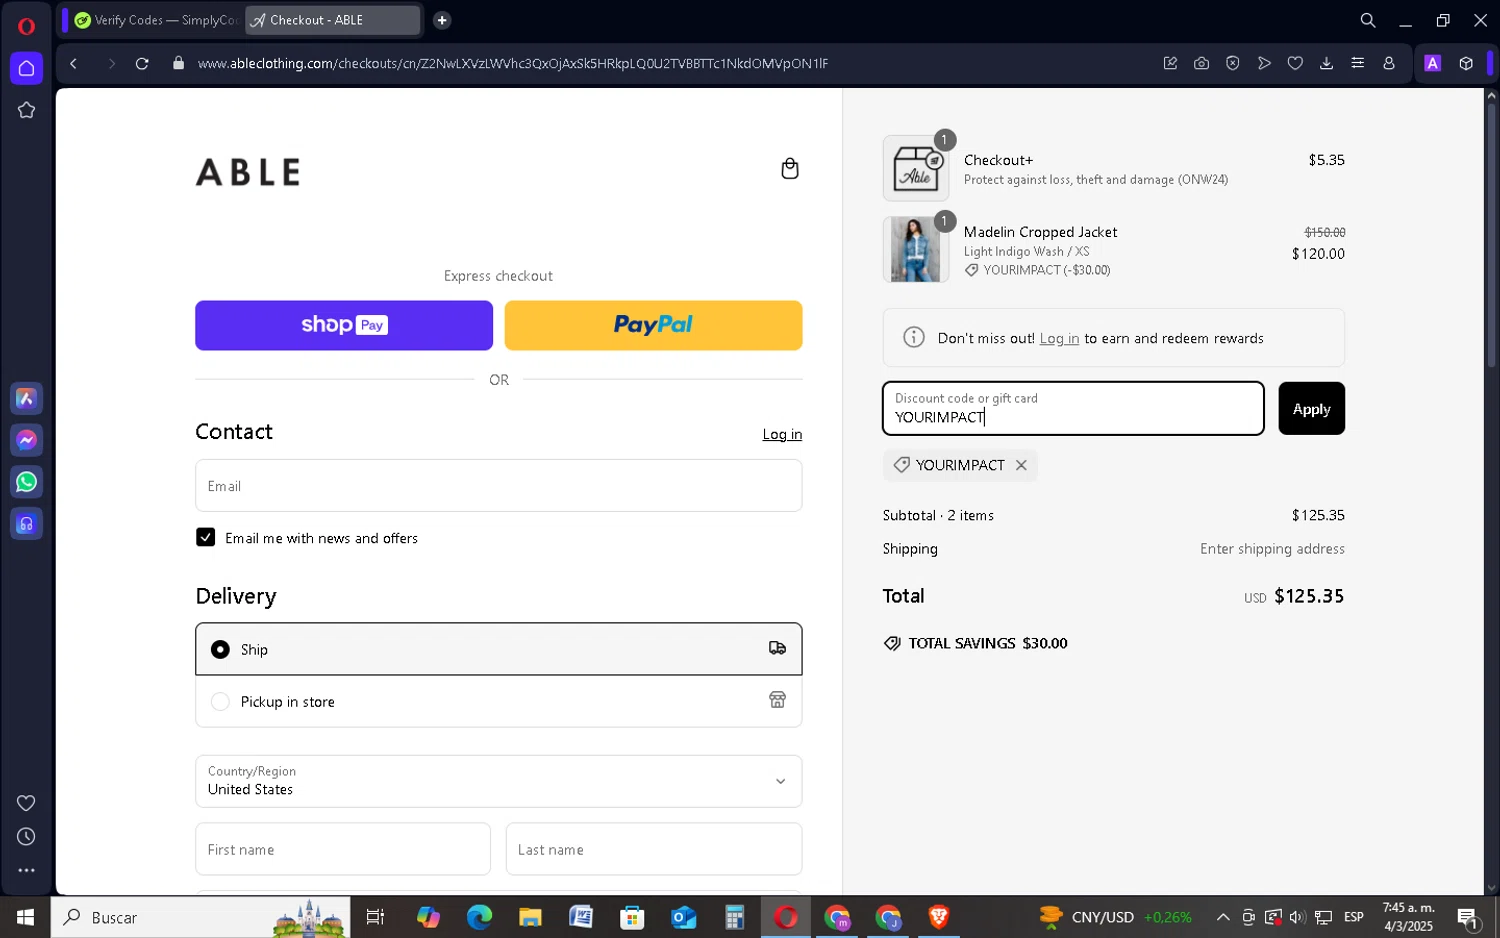The width and height of the screenshot is (1500, 938).
Task: Click the Checkout+ product thumbnail
Action: pyautogui.click(x=916, y=168)
